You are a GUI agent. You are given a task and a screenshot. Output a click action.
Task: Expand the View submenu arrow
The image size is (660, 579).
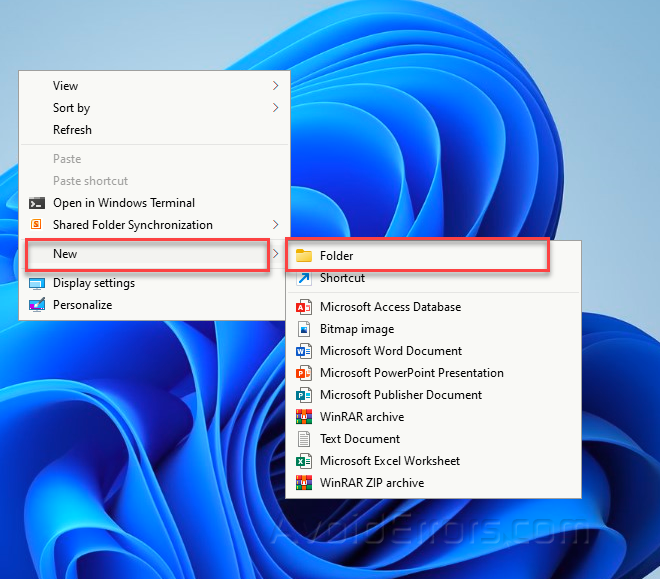pos(275,86)
